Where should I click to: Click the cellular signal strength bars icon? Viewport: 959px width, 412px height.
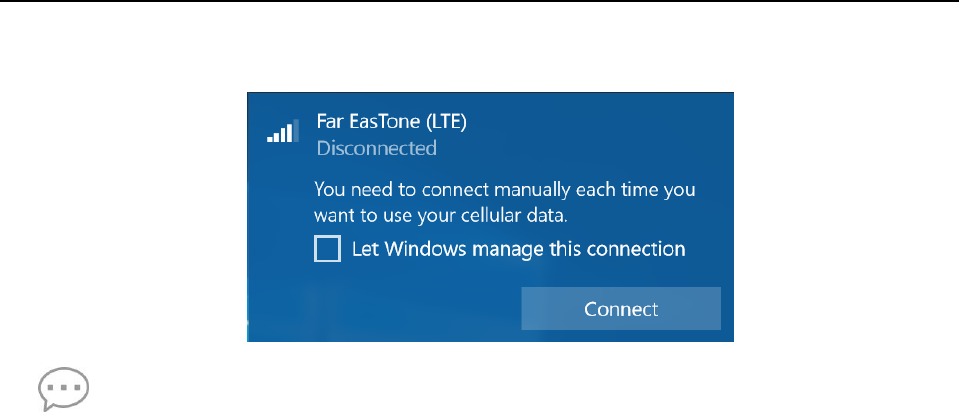283,131
